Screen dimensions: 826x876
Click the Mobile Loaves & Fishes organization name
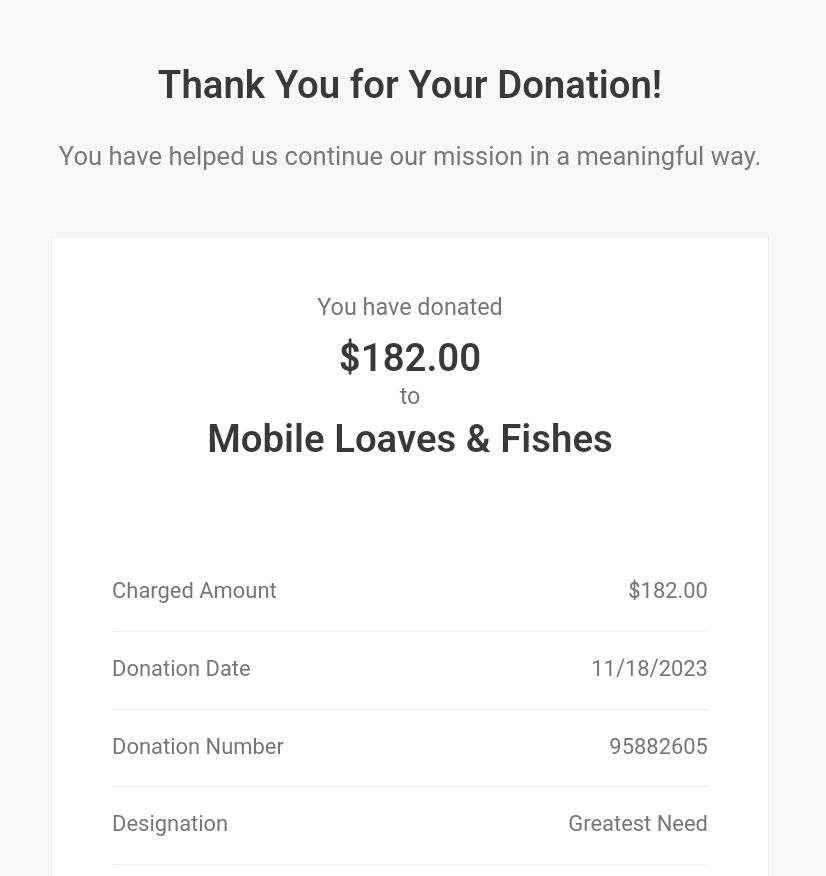(410, 439)
